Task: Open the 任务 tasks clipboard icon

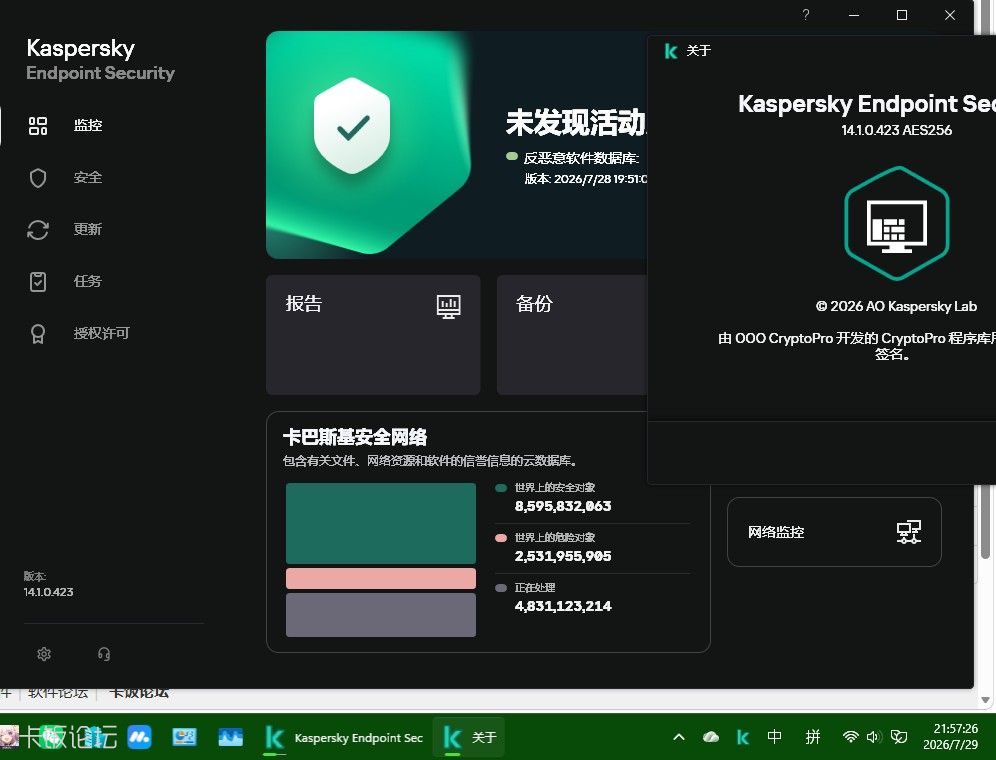Action: [38, 282]
